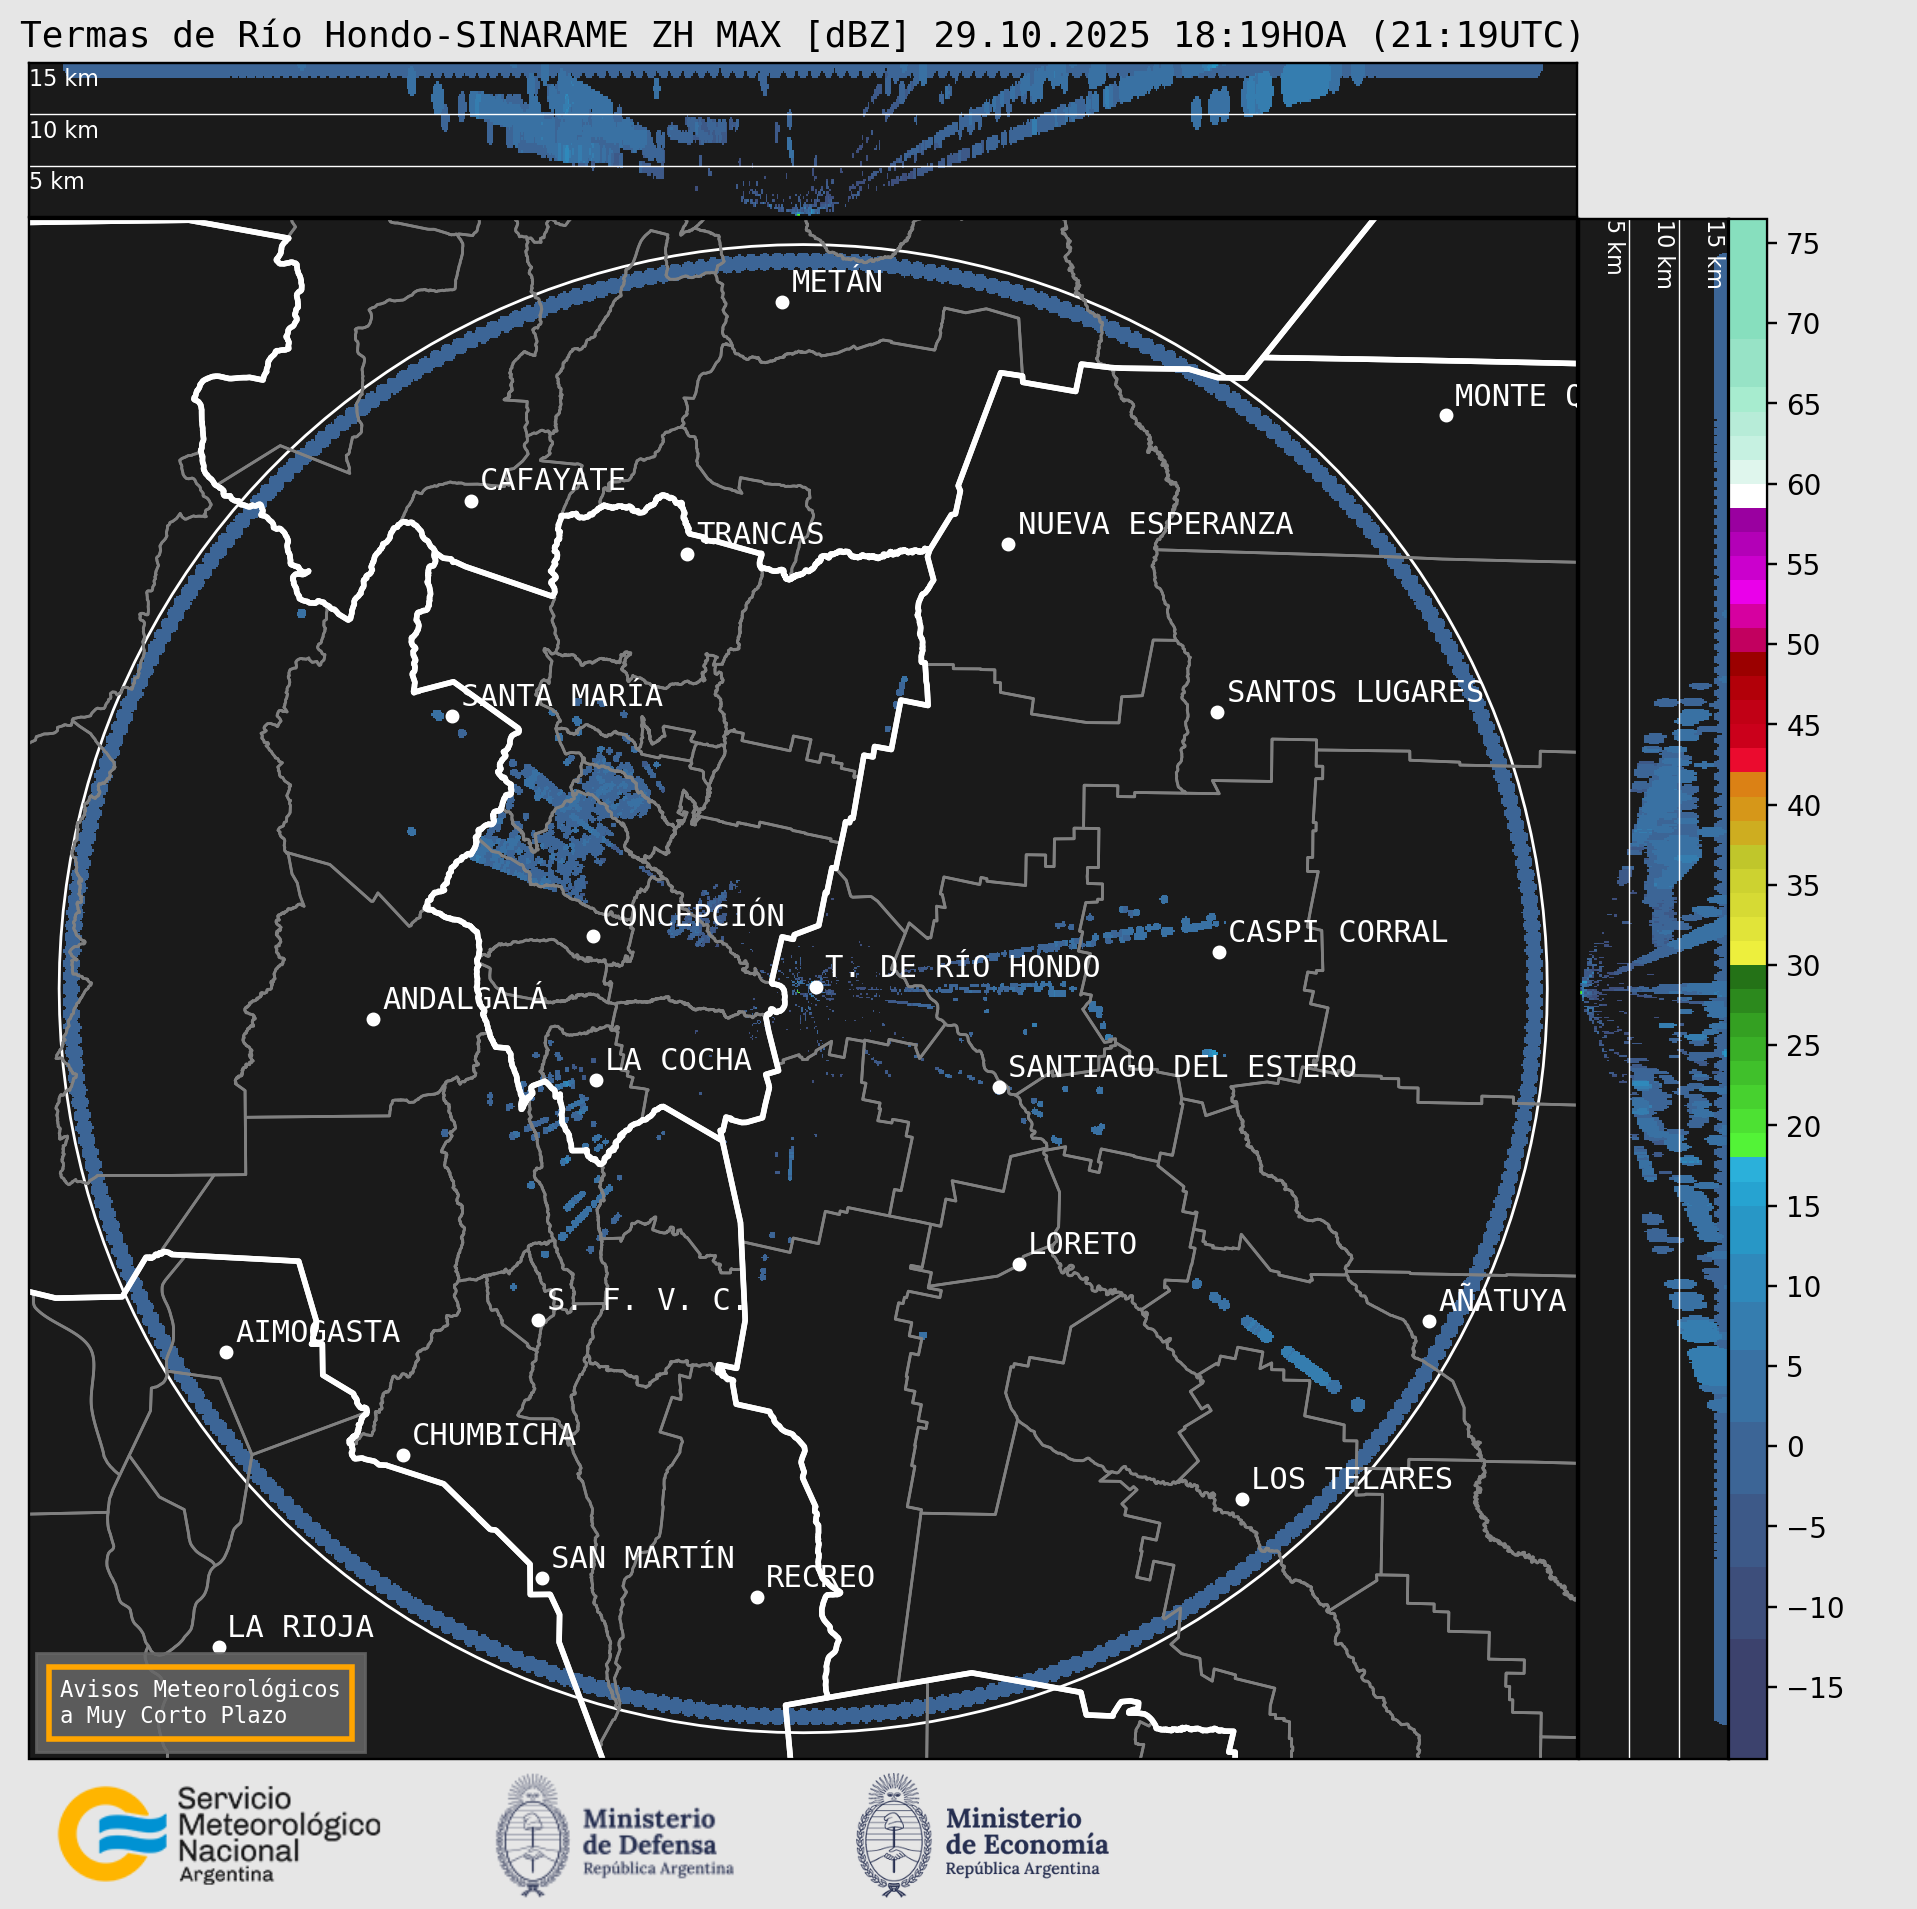Select the Cafayate city marker dot
The width and height of the screenshot is (1917, 1909).
coord(471,501)
